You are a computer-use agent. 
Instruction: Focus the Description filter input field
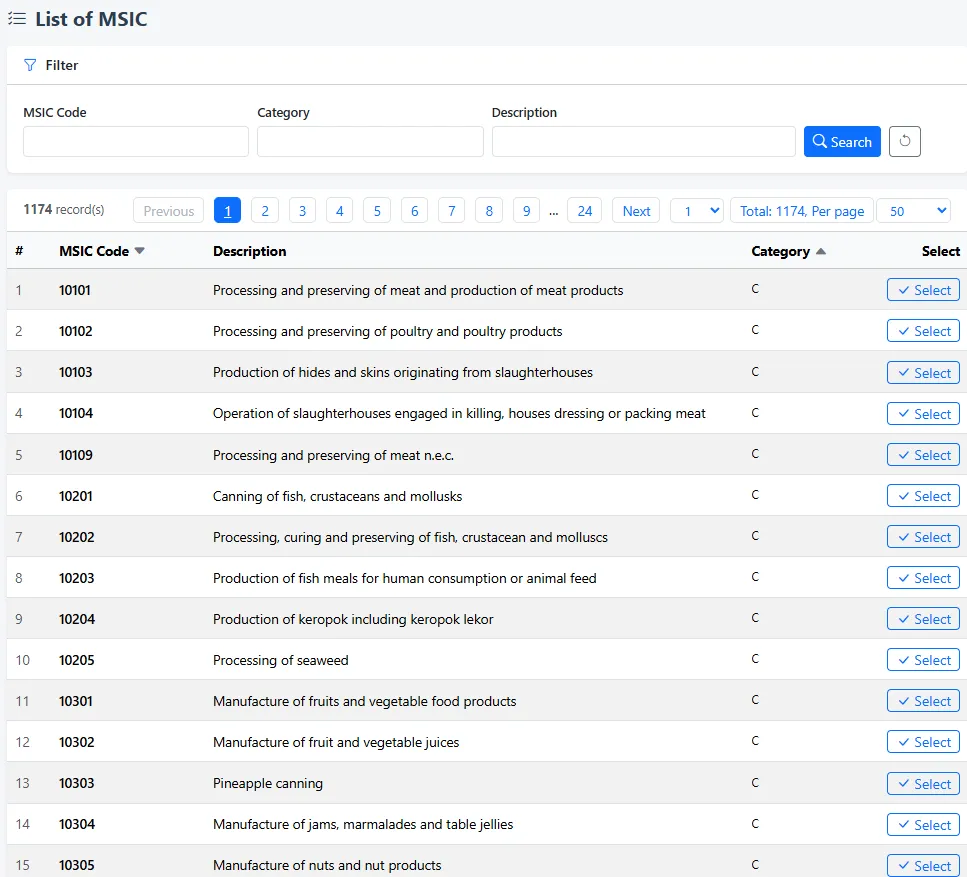coord(643,141)
